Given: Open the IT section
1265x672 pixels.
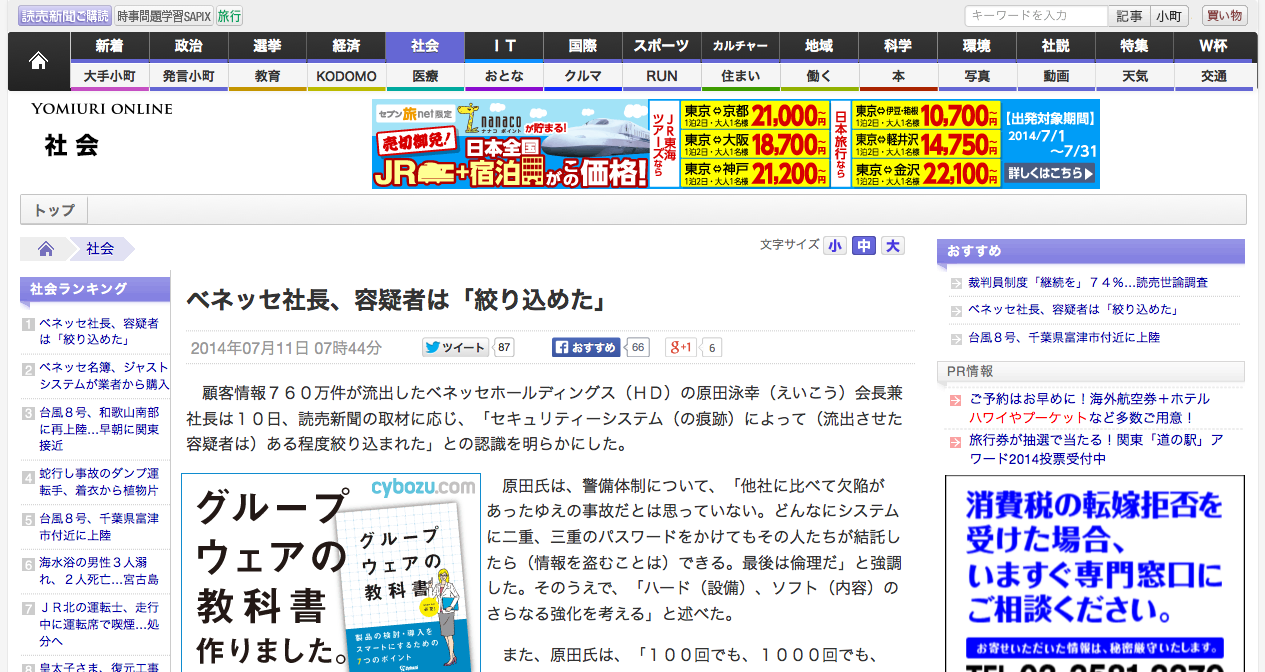Looking at the screenshot, I should pyautogui.click(x=504, y=46).
